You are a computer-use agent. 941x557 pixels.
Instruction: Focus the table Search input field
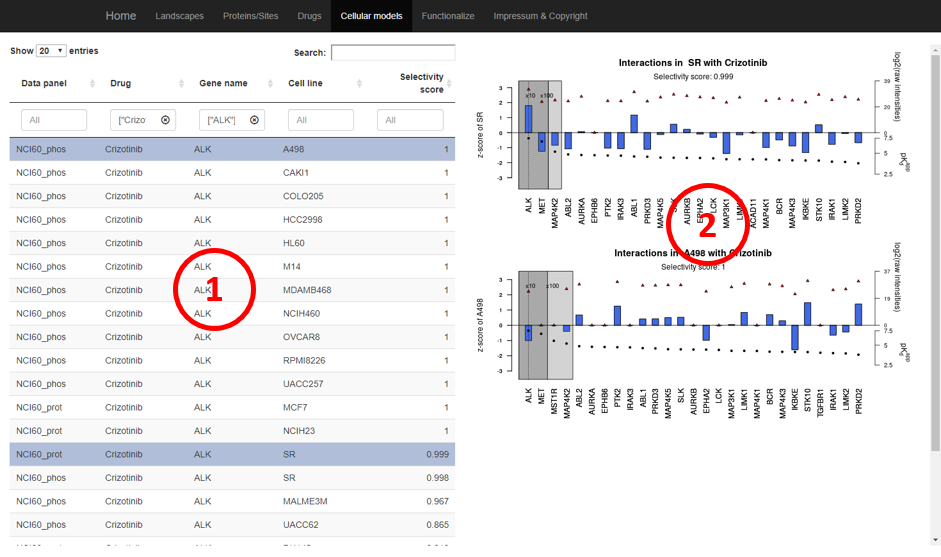pyautogui.click(x=392, y=52)
